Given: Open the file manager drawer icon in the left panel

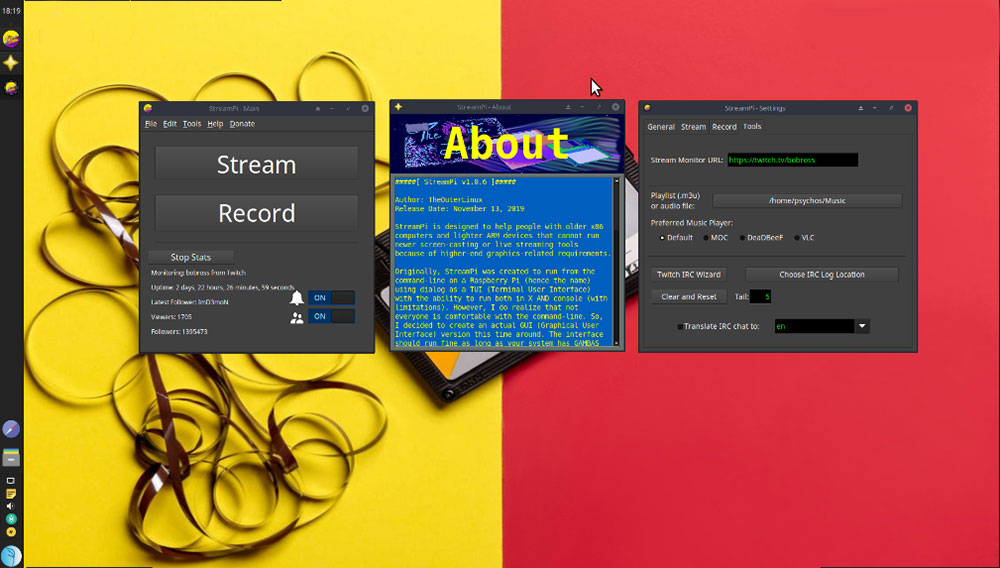Looking at the screenshot, I should [x=11, y=456].
